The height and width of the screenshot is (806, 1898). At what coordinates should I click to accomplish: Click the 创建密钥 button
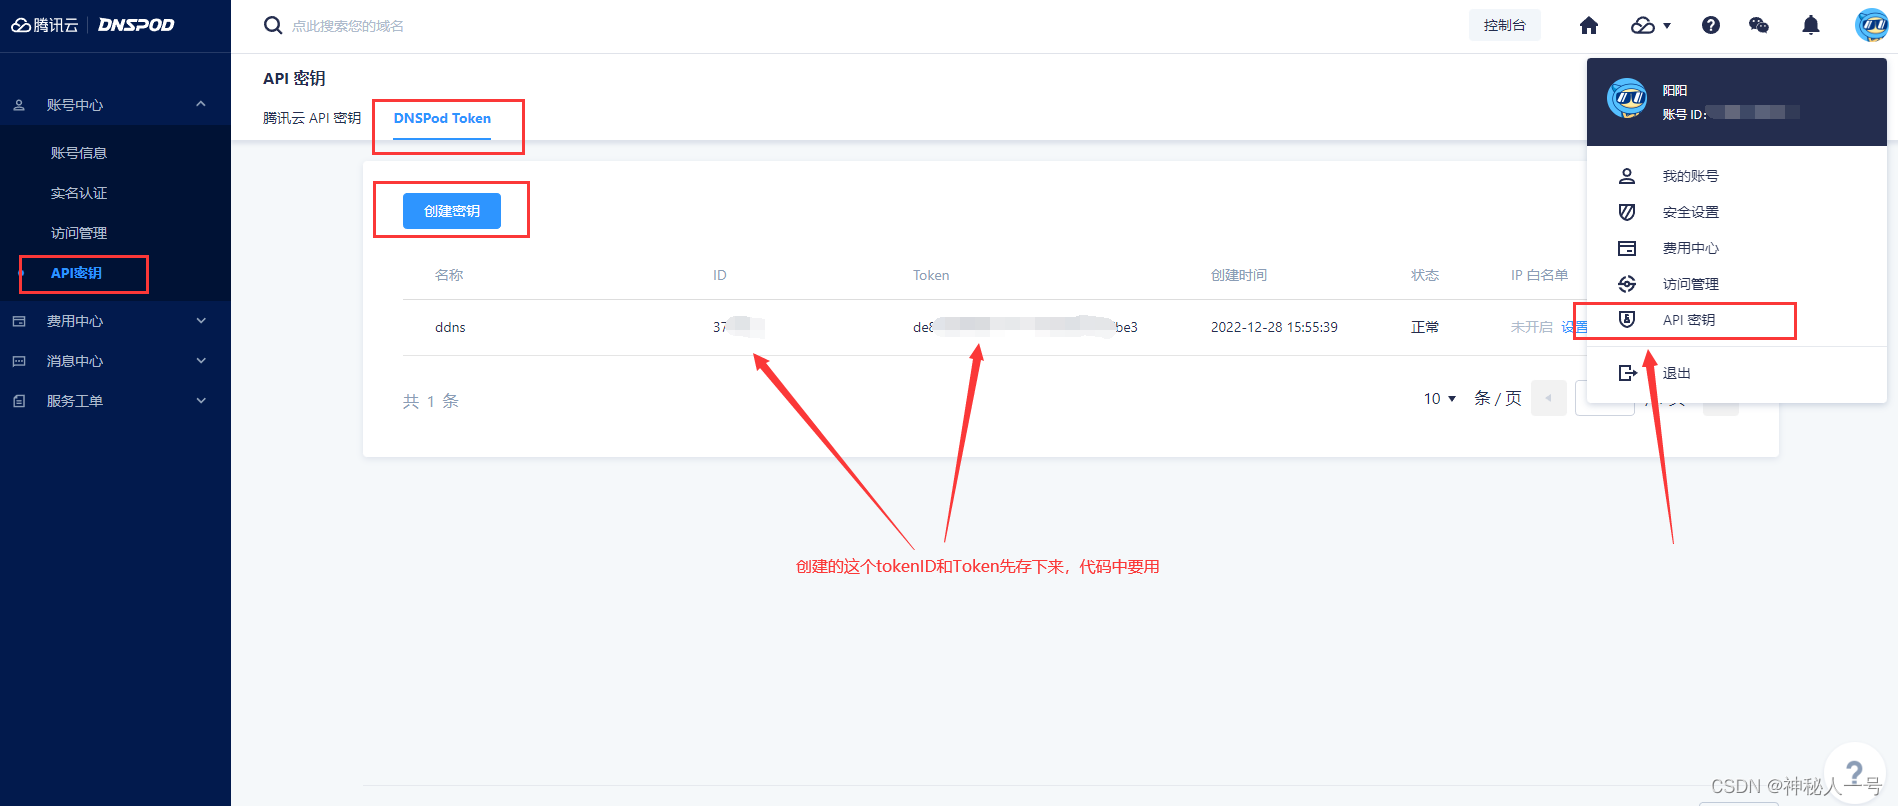[x=452, y=211]
